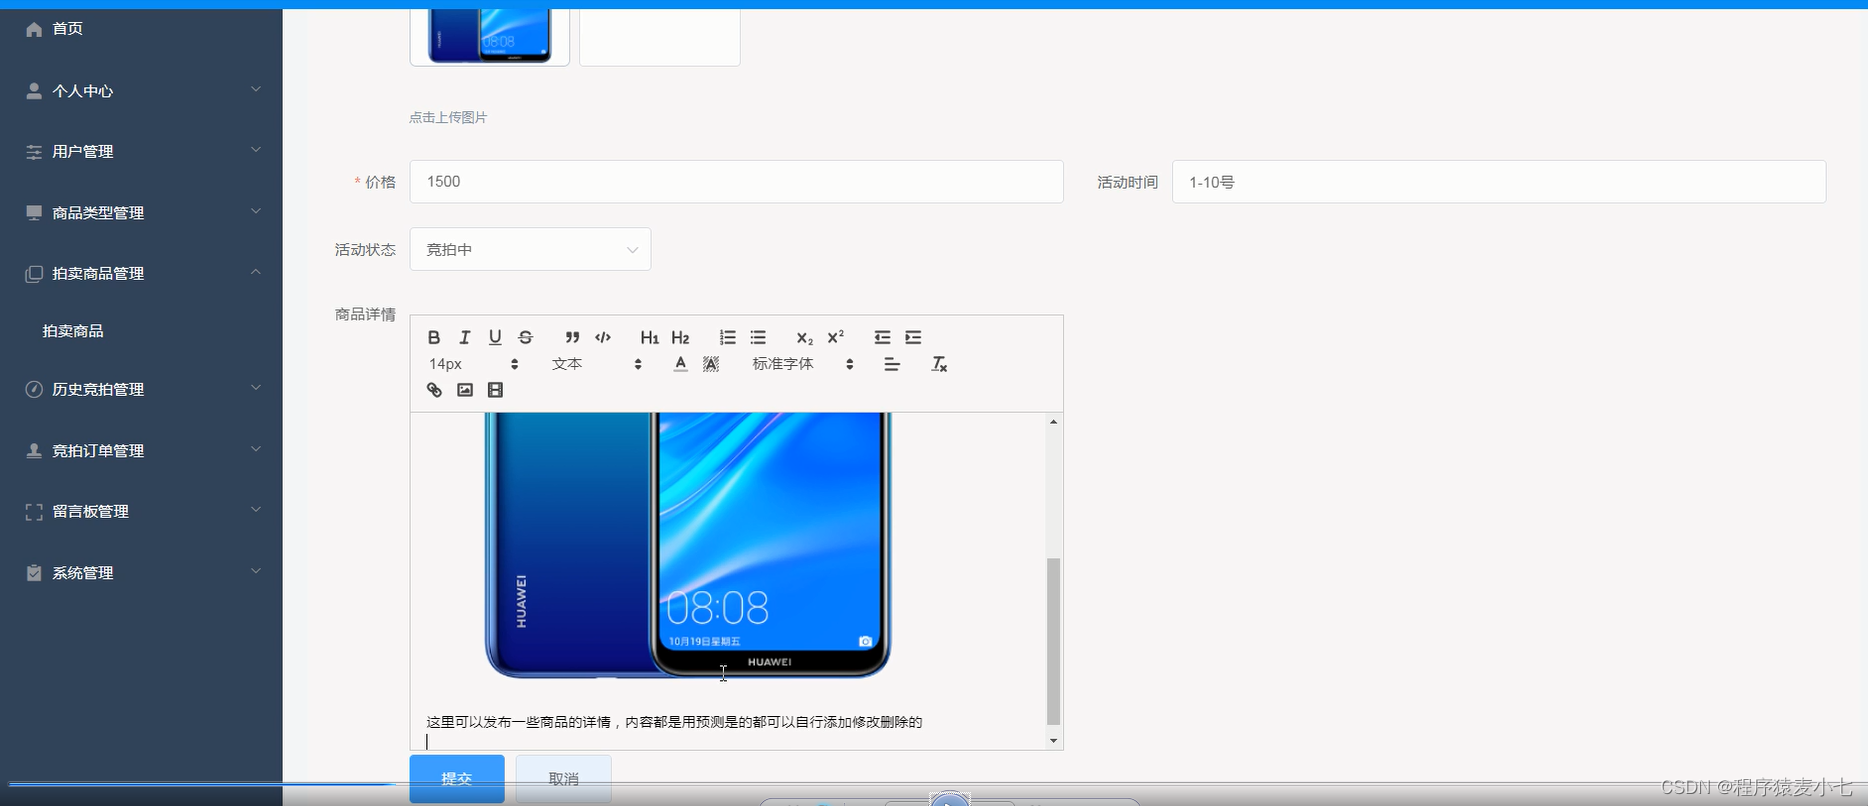Insert an image into editor
This screenshot has height=806, width=1868.
click(465, 390)
